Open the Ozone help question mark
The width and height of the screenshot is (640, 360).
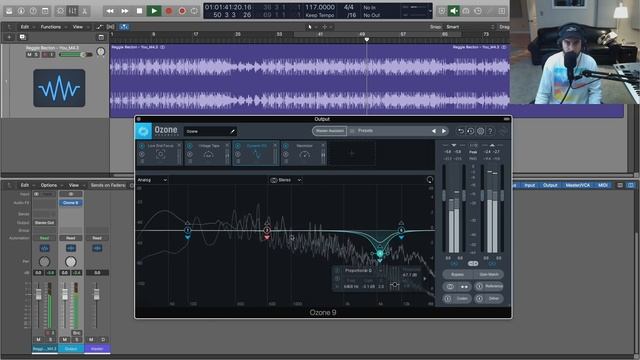pos(490,131)
